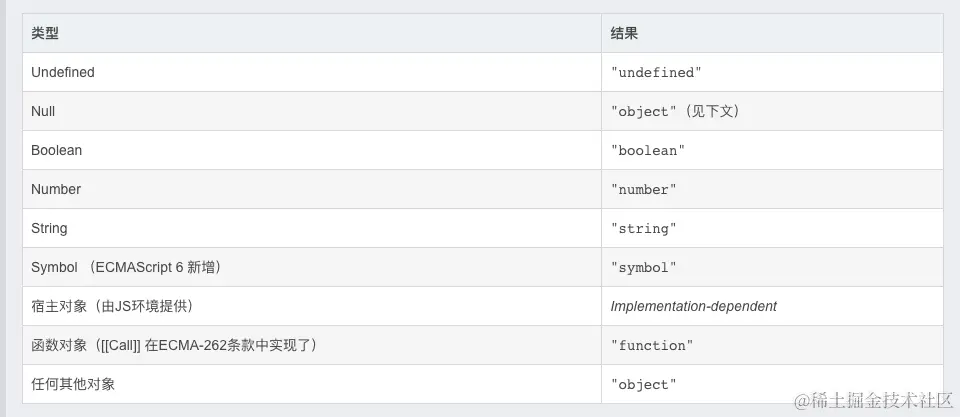Click the "number" result value
960x417 pixels.
644,190
